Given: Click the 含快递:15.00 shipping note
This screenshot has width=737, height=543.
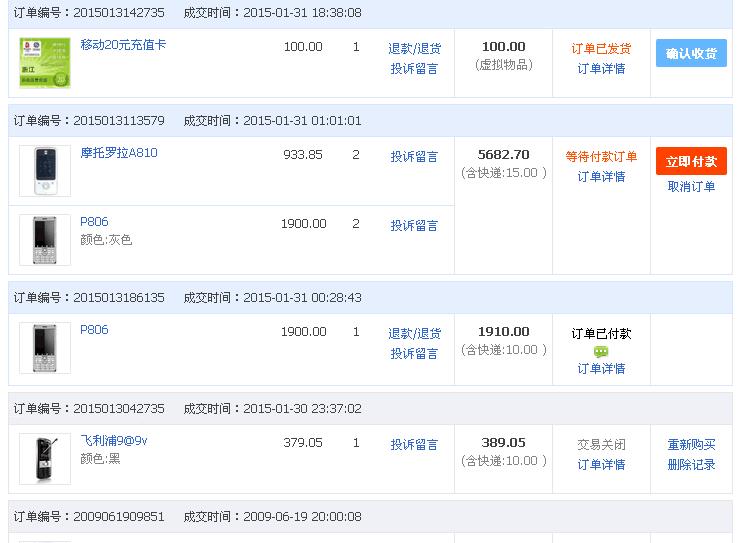Looking at the screenshot, I should (x=503, y=173).
